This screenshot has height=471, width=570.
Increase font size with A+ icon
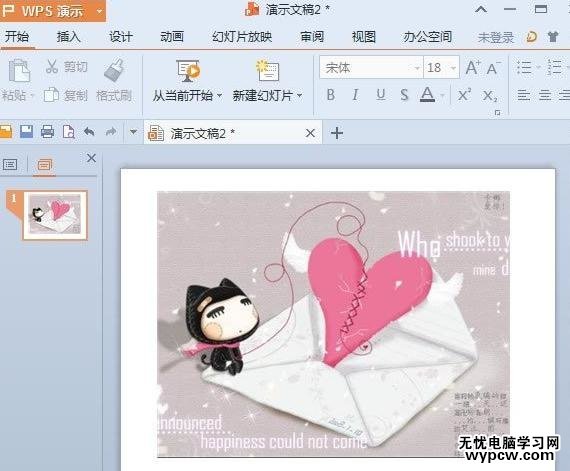click(x=473, y=68)
